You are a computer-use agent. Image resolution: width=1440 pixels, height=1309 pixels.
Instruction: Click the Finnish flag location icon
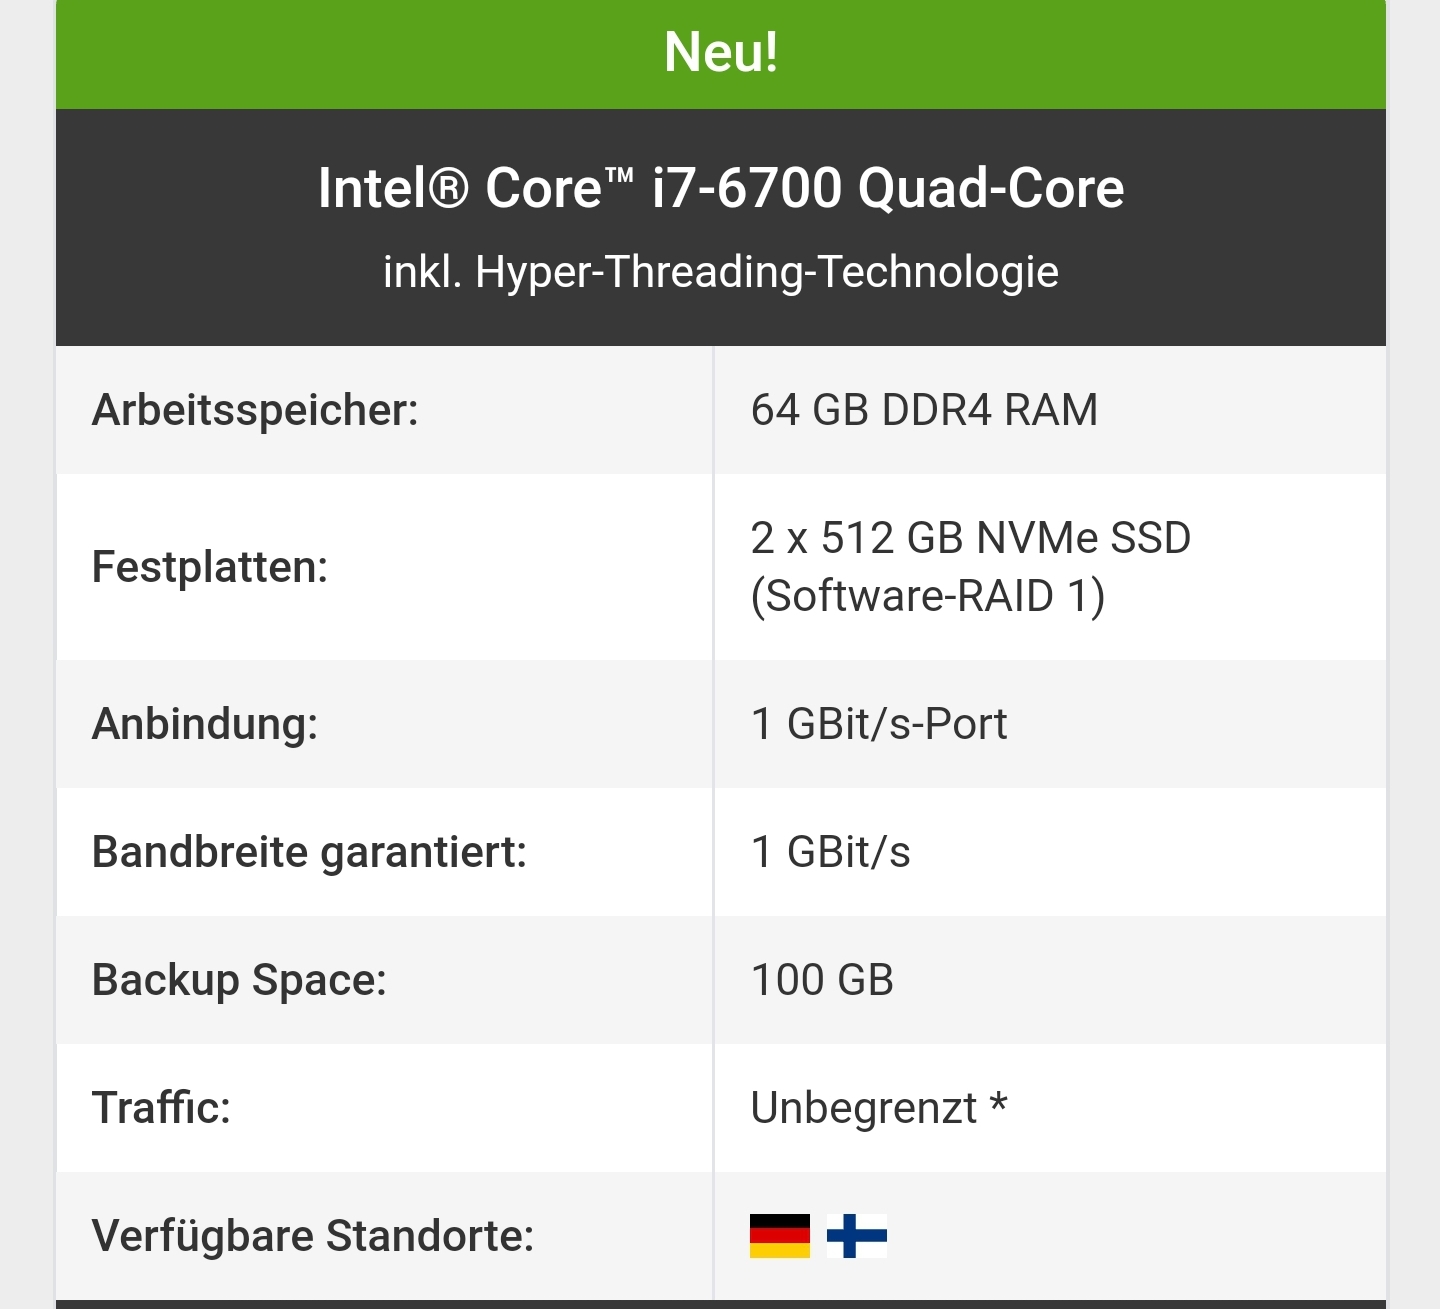point(857,1236)
